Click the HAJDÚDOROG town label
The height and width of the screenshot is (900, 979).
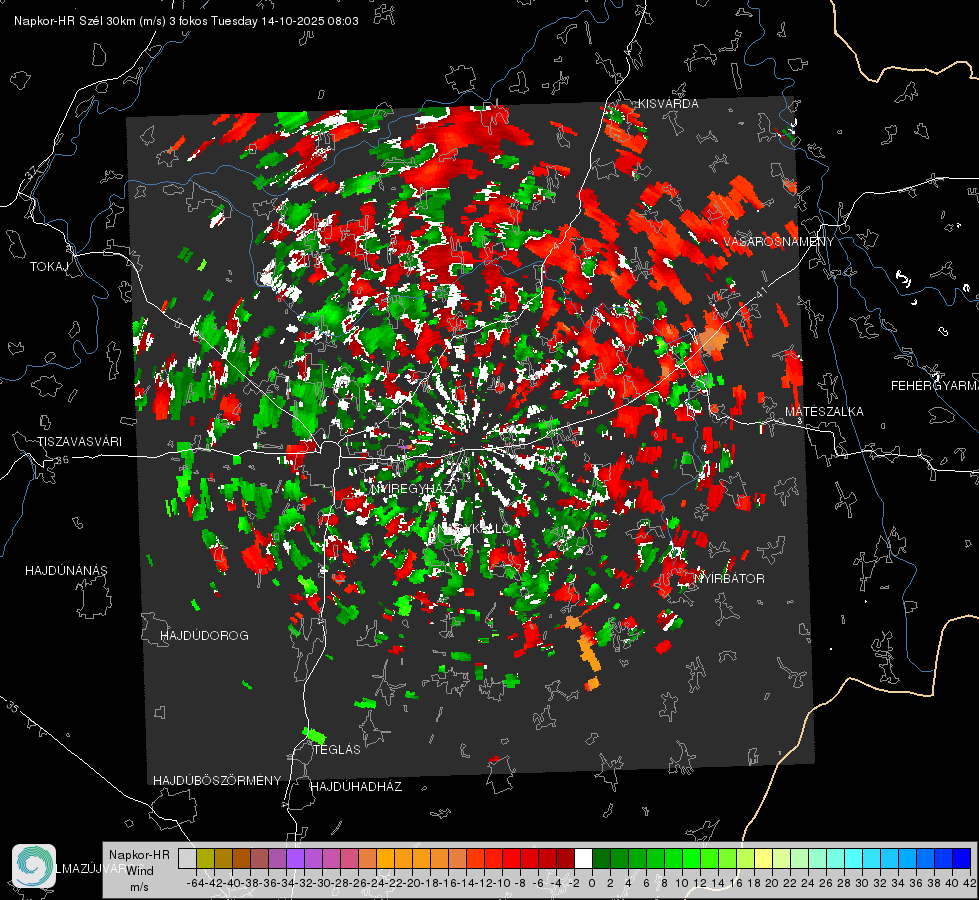(x=204, y=636)
